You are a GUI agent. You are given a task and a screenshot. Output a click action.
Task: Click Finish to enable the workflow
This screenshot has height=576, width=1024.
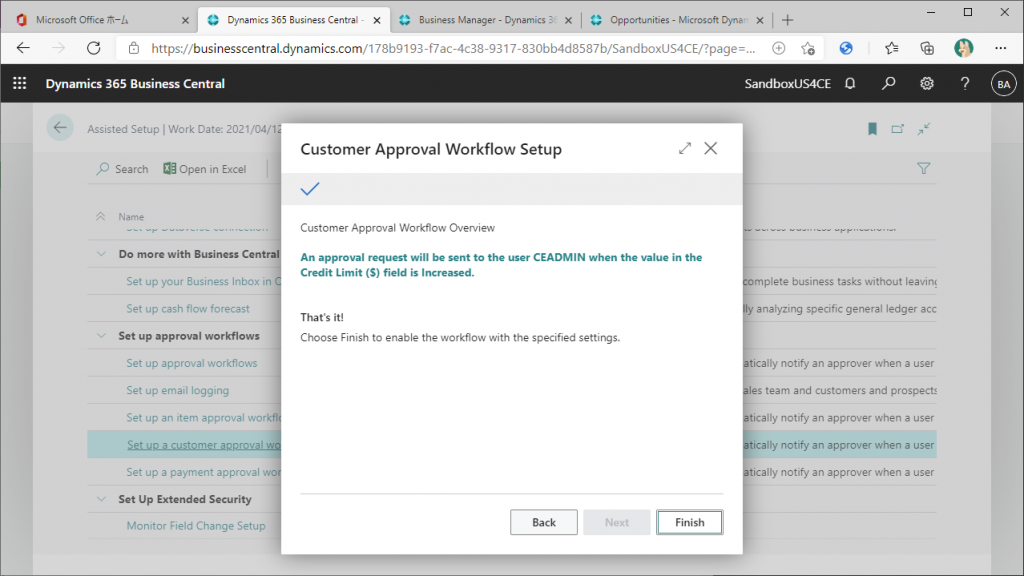[x=690, y=522]
